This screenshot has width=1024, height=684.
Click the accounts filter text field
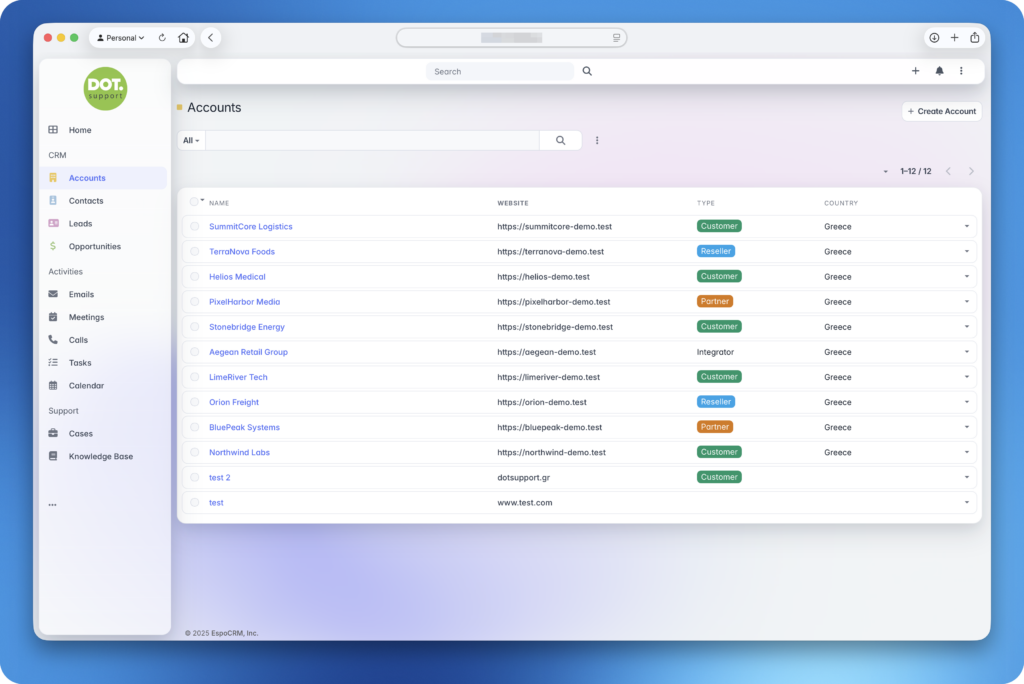point(372,140)
